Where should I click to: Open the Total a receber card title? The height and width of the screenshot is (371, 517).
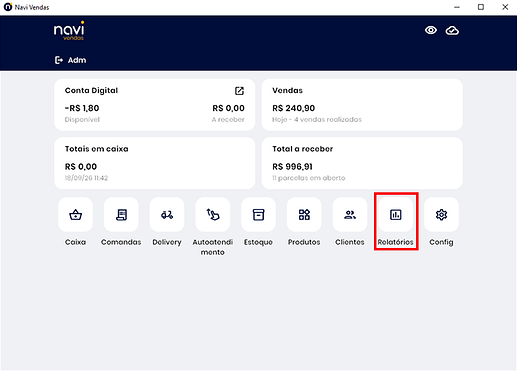click(303, 149)
